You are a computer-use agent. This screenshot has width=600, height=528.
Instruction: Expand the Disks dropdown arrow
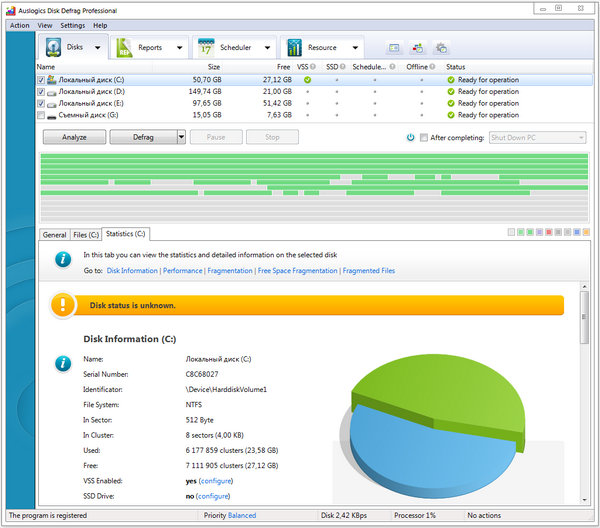pos(97,47)
